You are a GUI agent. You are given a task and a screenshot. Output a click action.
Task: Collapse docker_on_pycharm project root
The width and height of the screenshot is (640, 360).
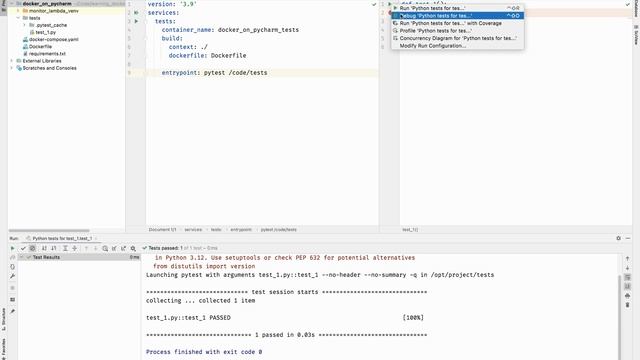click(x=12, y=4)
